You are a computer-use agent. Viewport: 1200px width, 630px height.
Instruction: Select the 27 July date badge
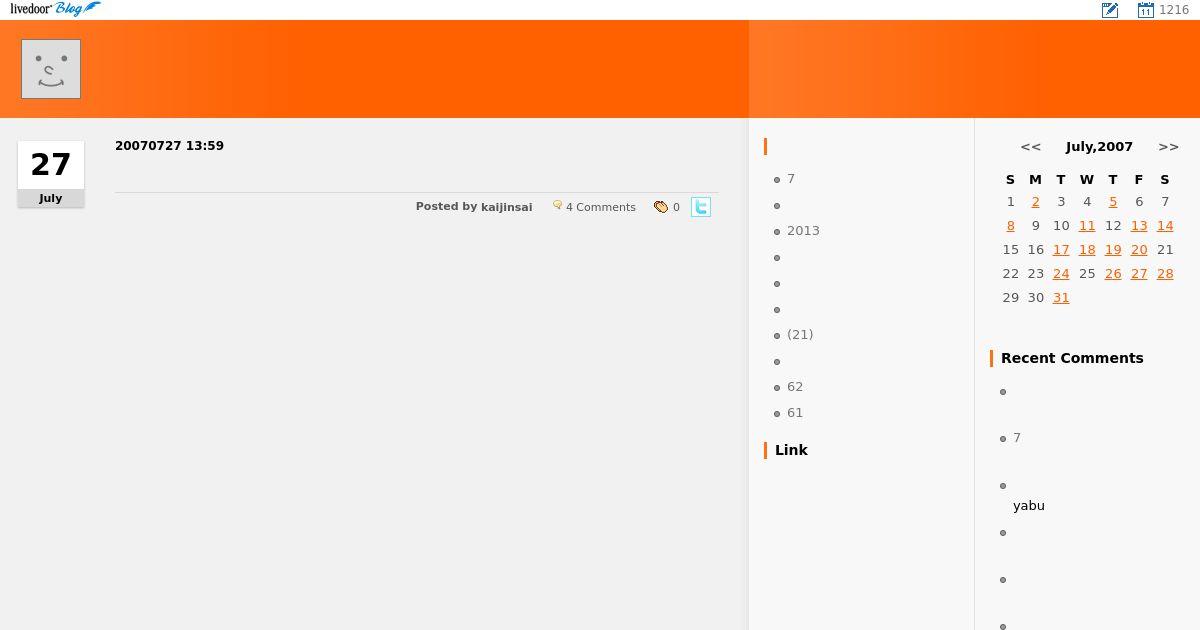pyautogui.click(x=51, y=174)
